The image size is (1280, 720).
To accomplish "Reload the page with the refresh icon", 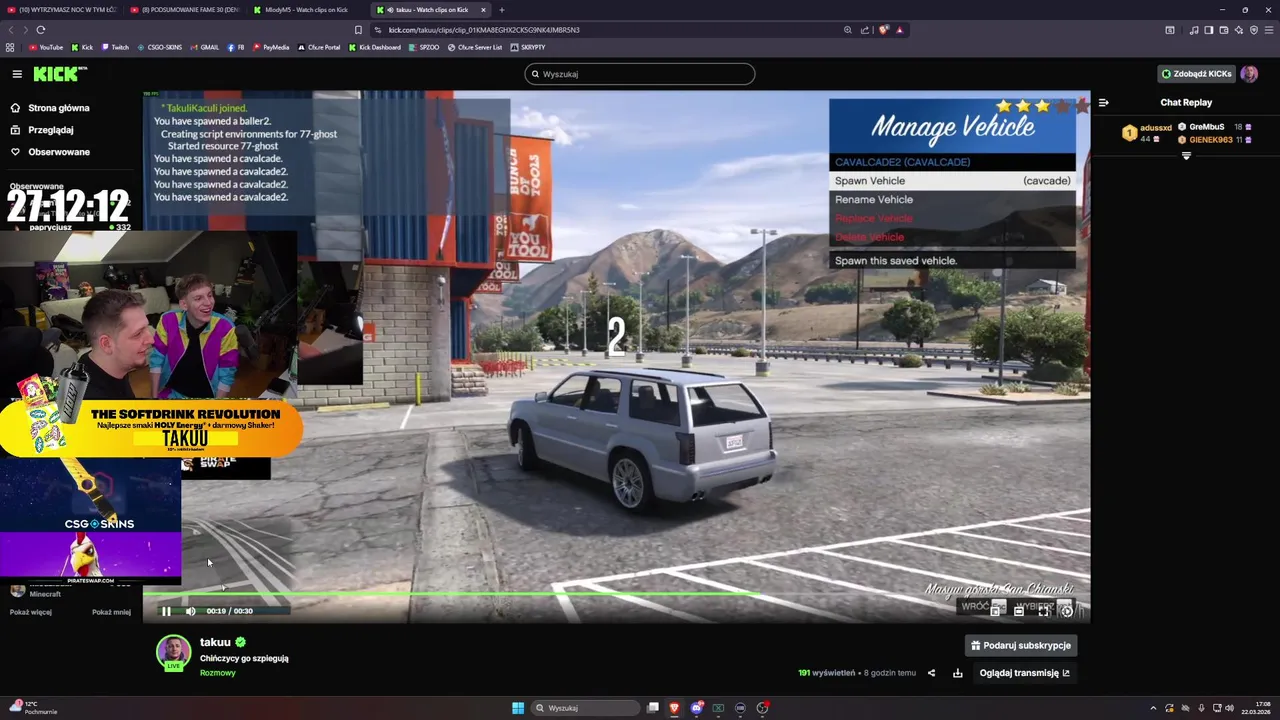I will pyautogui.click(x=41, y=30).
